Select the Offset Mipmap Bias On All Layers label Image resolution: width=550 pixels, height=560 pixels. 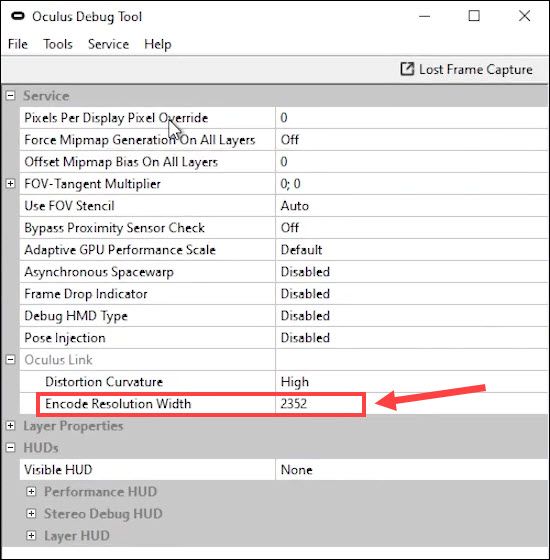tap(121, 162)
